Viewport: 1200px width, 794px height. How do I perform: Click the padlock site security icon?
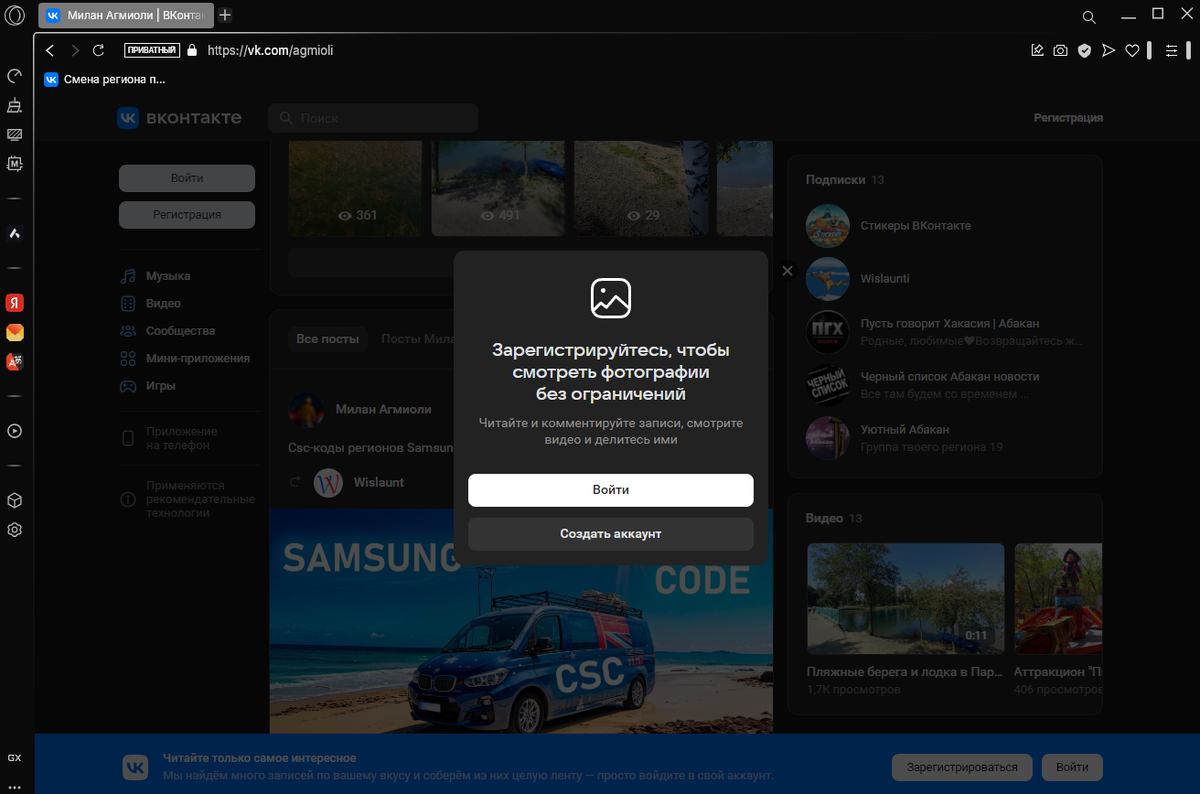(192, 50)
